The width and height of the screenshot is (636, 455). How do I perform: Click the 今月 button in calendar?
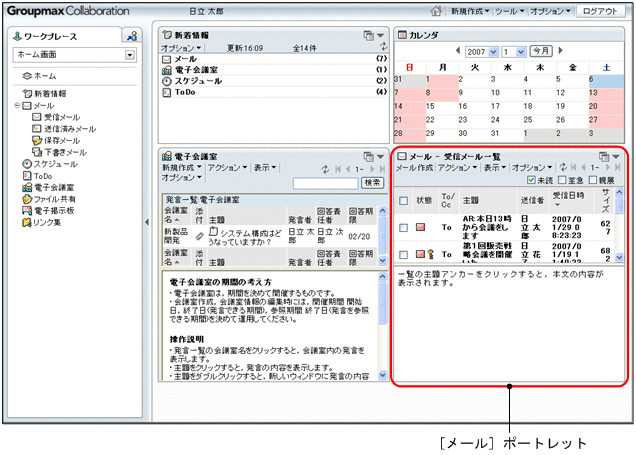(x=541, y=51)
